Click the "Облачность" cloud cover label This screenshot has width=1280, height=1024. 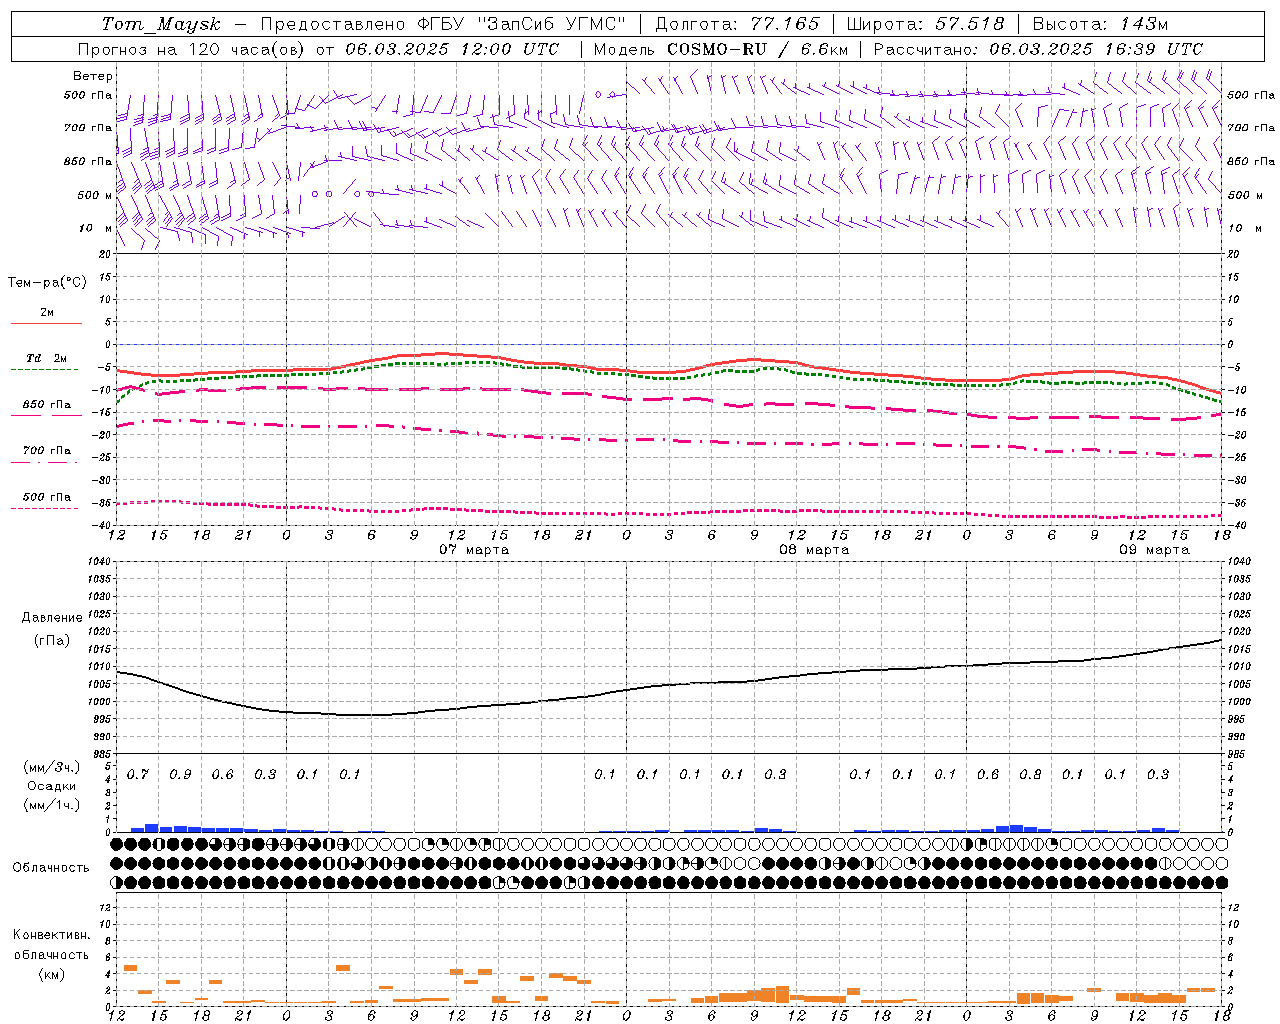51,868
